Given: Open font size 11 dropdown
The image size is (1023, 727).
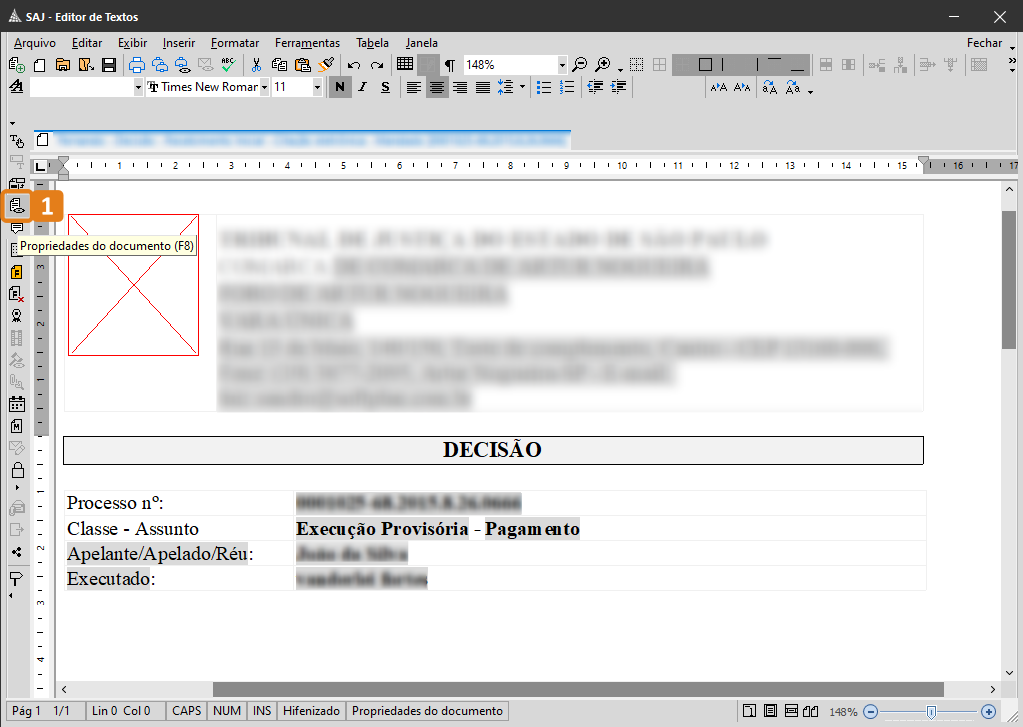Looking at the screenshot, I should (x=317, y=87).
